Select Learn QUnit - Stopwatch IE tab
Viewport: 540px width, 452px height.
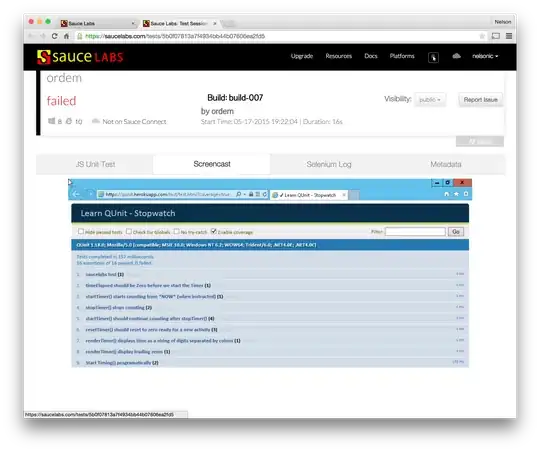click(309, 195)
